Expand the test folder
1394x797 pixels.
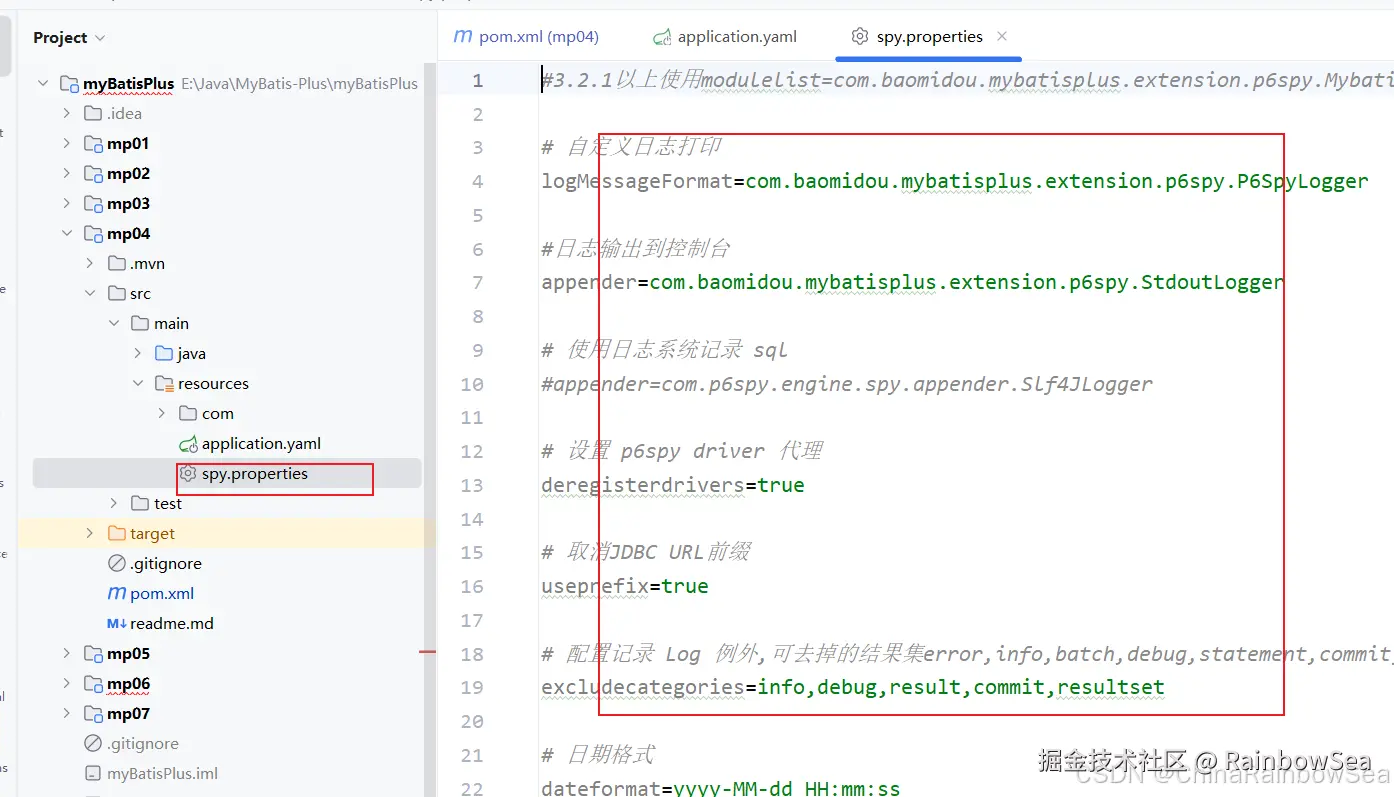pos(114,503)
